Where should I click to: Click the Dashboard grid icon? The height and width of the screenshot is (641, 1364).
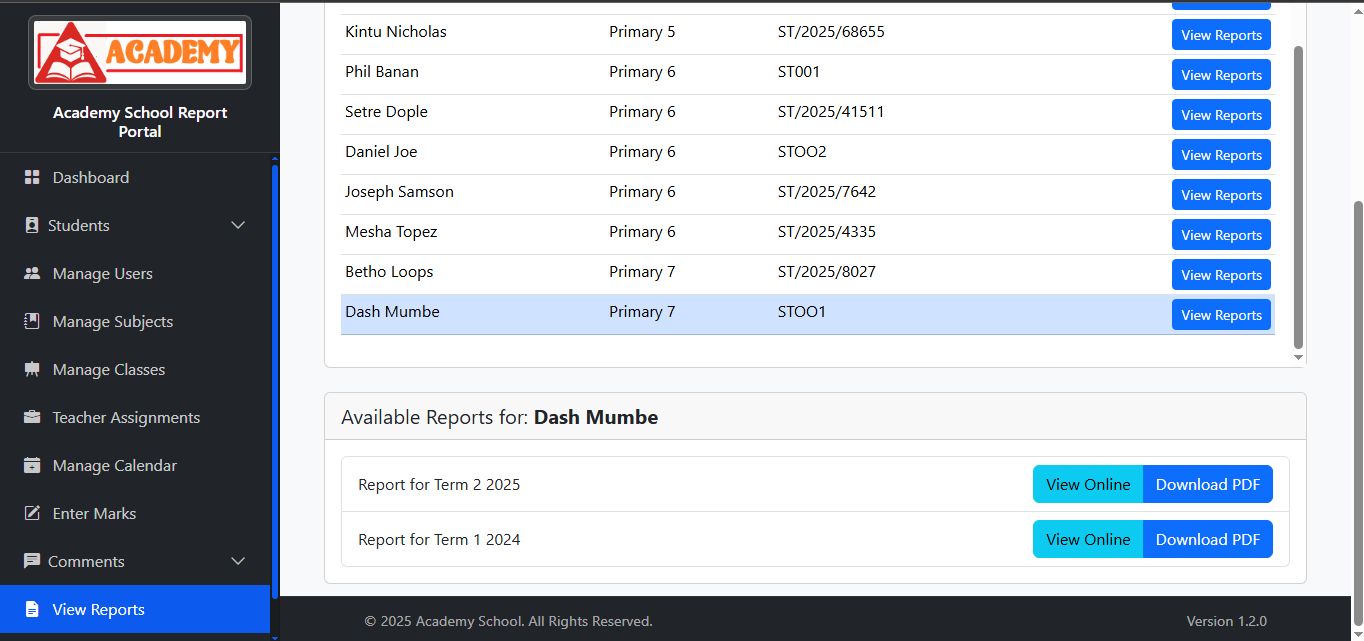[32, 177]
